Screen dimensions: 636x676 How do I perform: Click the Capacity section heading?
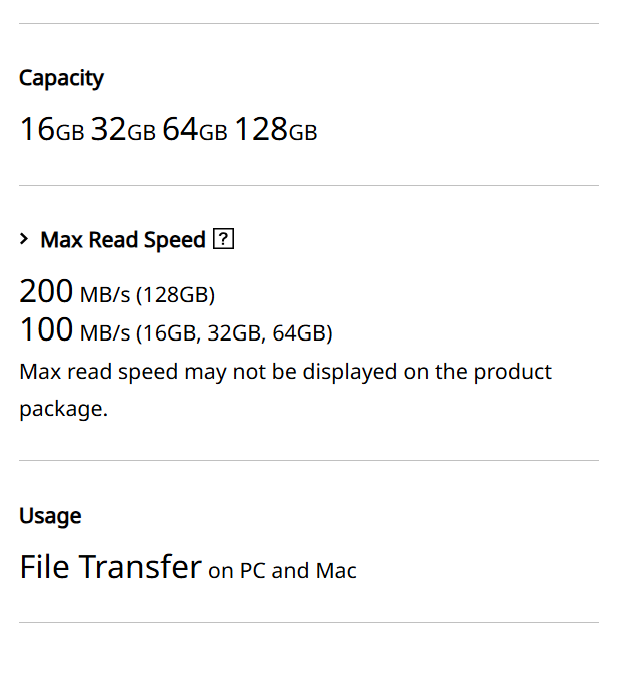tap(61, 78)
